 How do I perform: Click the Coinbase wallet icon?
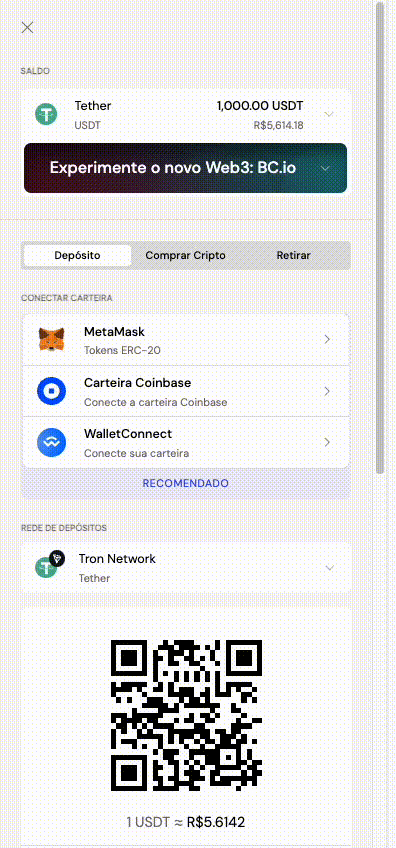coord(51,391)
